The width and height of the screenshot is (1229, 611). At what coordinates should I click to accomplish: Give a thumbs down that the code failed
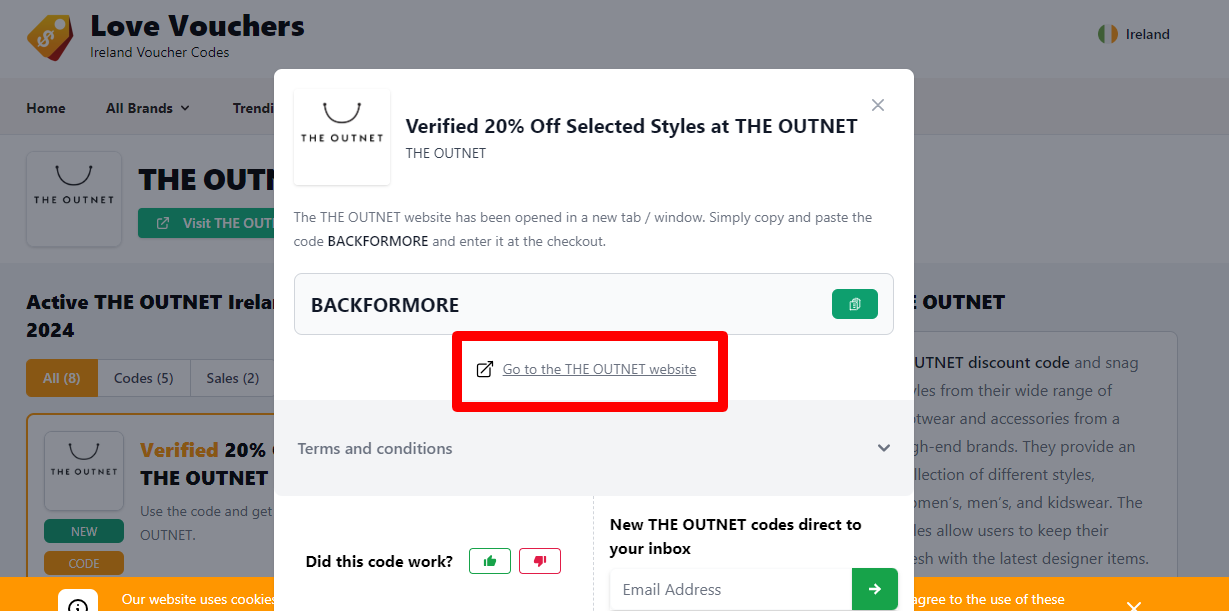pos(539,561)
